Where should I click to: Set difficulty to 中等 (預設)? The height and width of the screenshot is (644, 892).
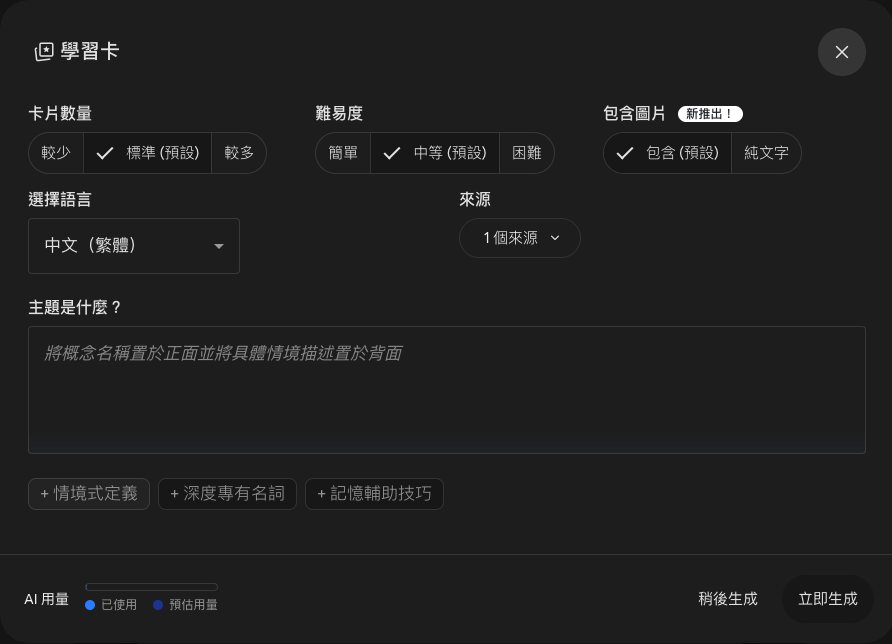coord(435,152)
